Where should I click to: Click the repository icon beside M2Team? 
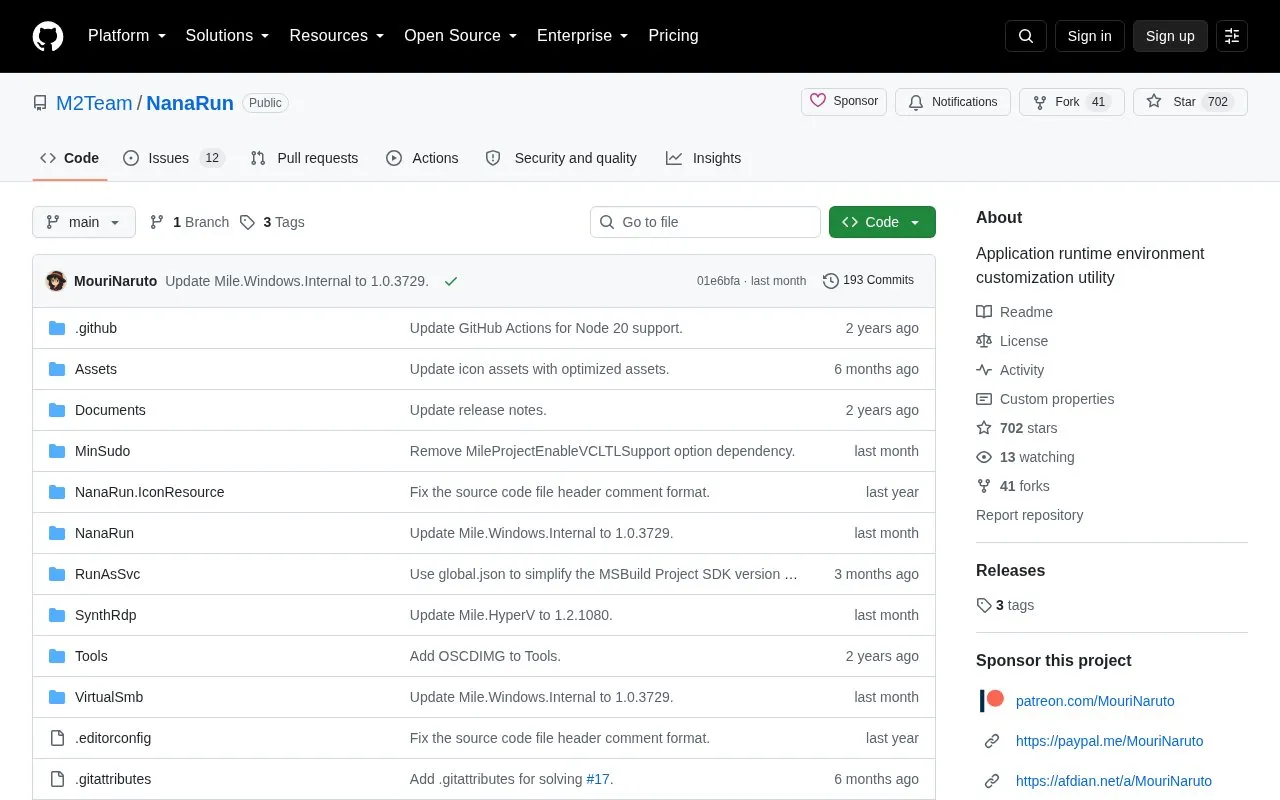click(40, 103)
